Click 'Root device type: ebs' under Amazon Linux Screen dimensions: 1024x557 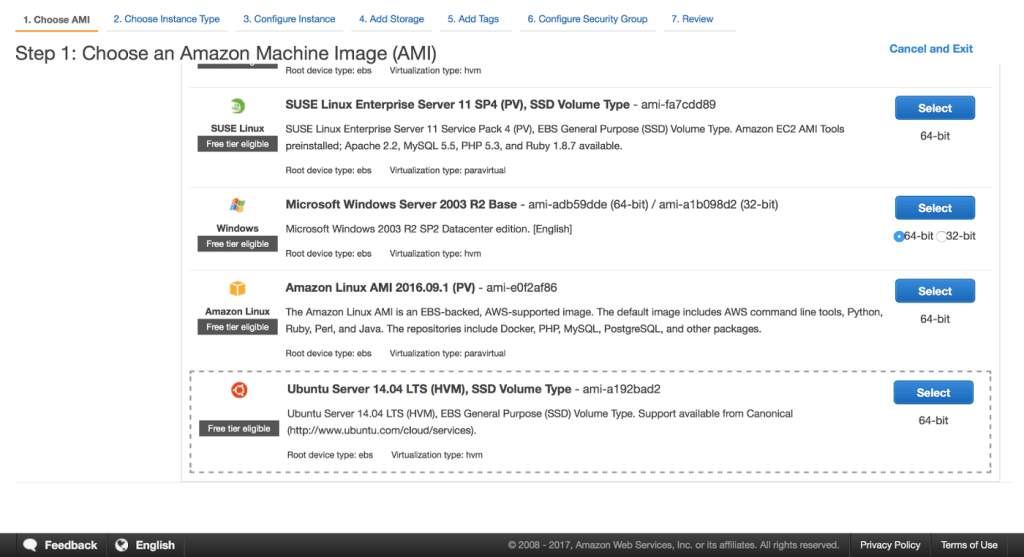(328, 353)
